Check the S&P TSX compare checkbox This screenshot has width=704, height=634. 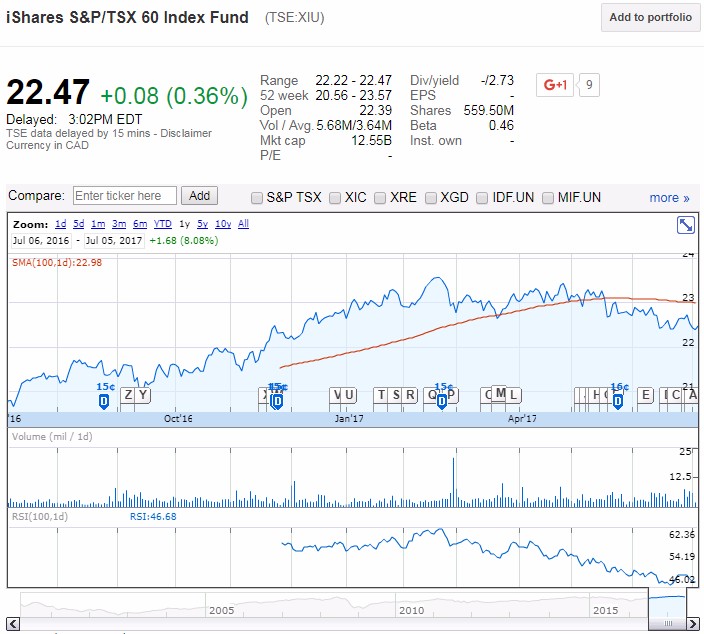(x=256, y=198)
